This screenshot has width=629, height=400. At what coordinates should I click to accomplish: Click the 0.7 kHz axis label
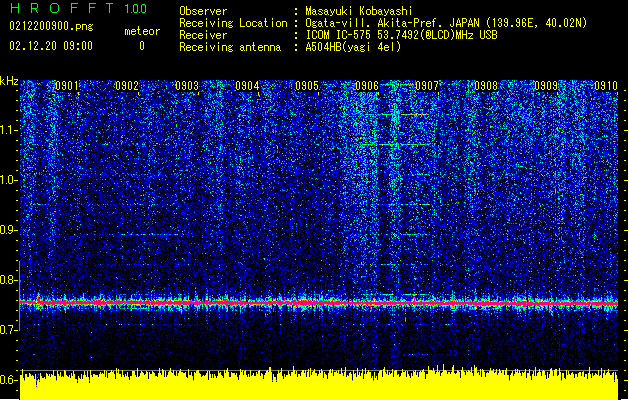coord(9,330)
